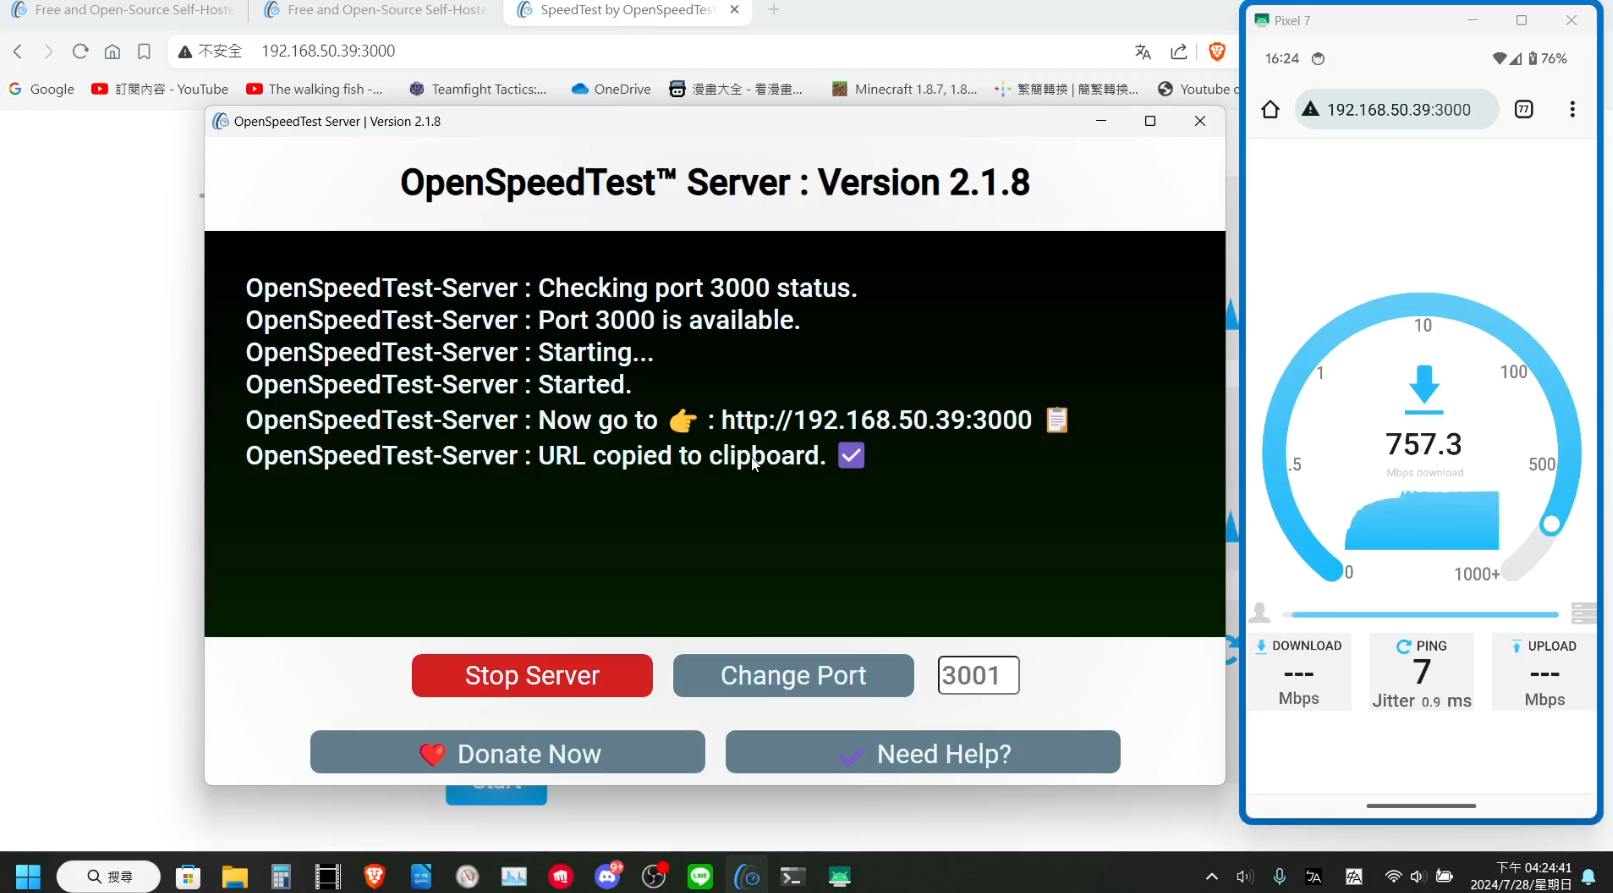
Task: Switch to the first Free and Open-Source tab
Action: tap(123, 10)
